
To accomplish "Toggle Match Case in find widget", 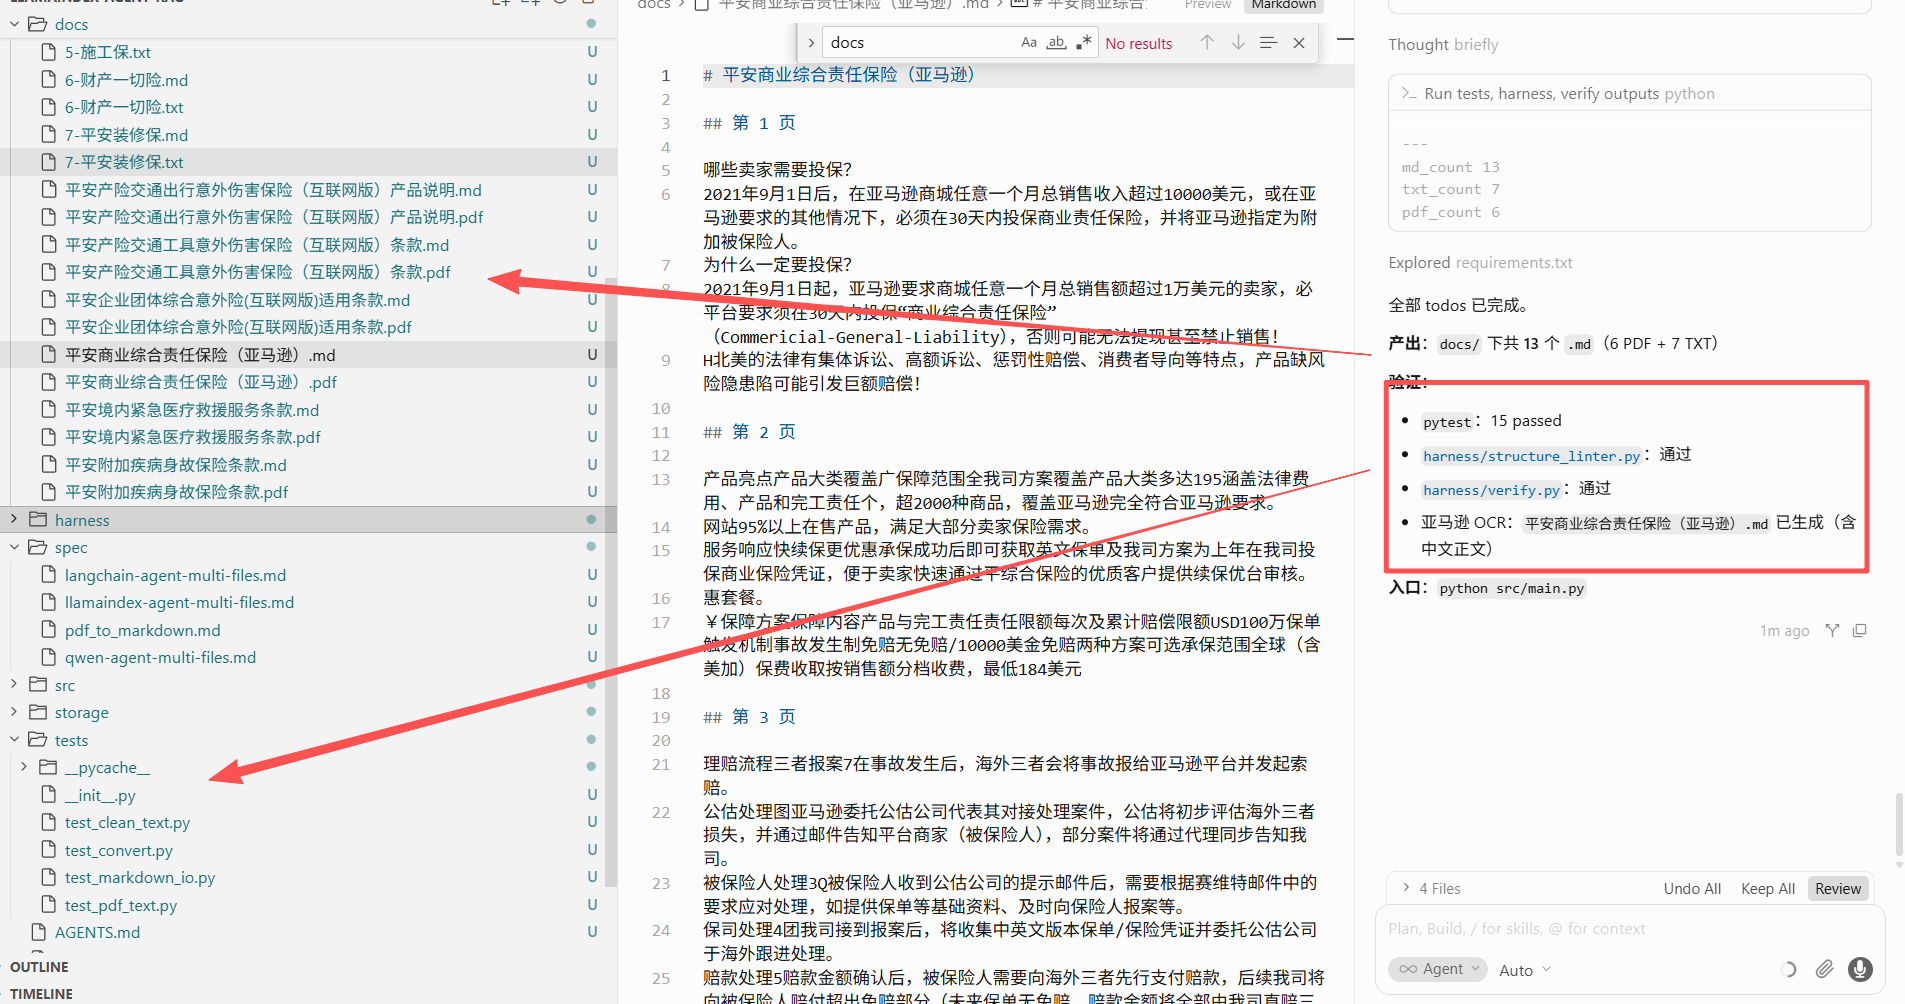I will [x=1029, y=43].
